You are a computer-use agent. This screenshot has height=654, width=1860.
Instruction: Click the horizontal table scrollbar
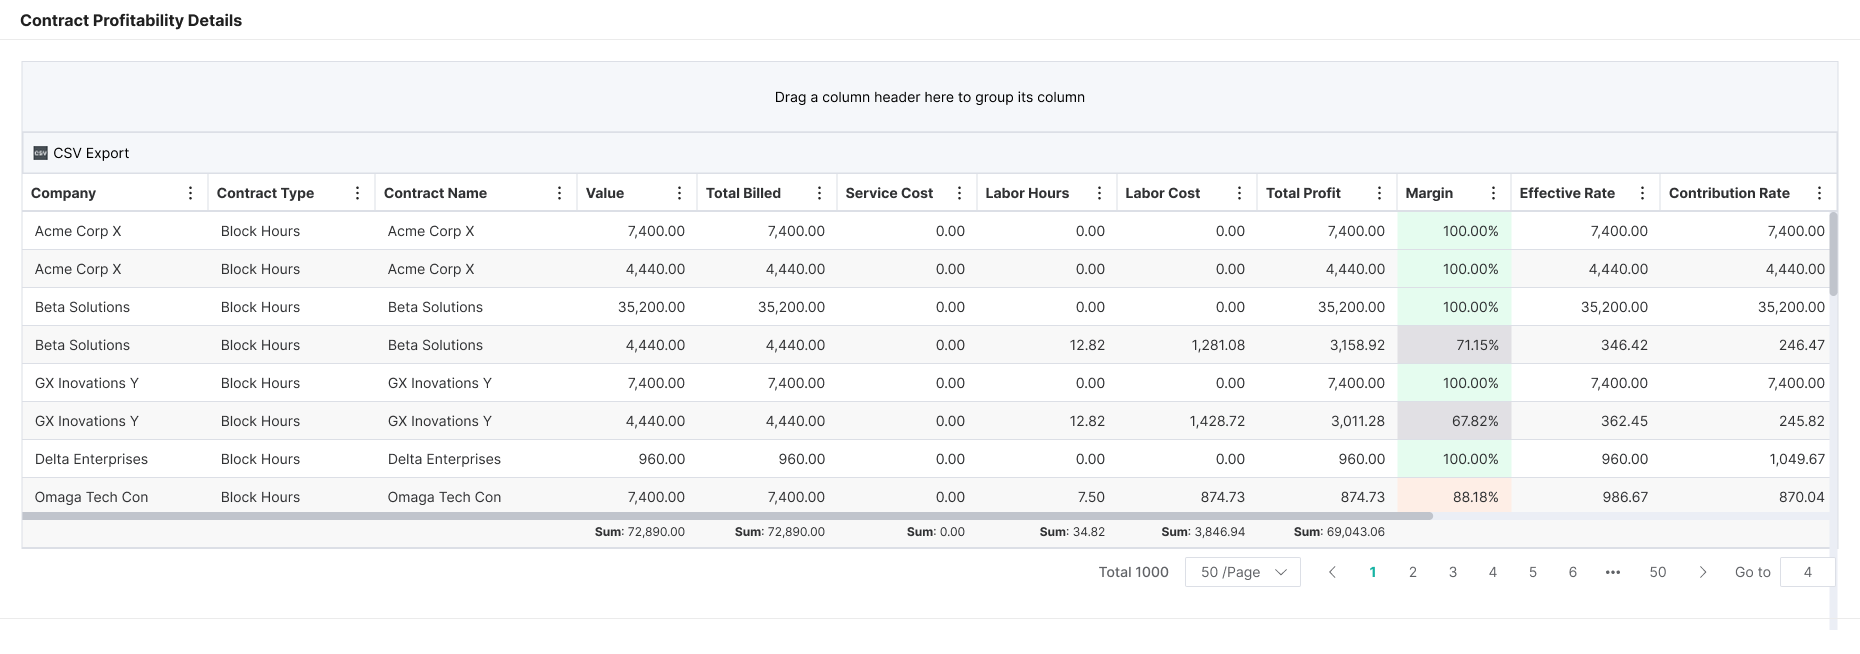727,516
